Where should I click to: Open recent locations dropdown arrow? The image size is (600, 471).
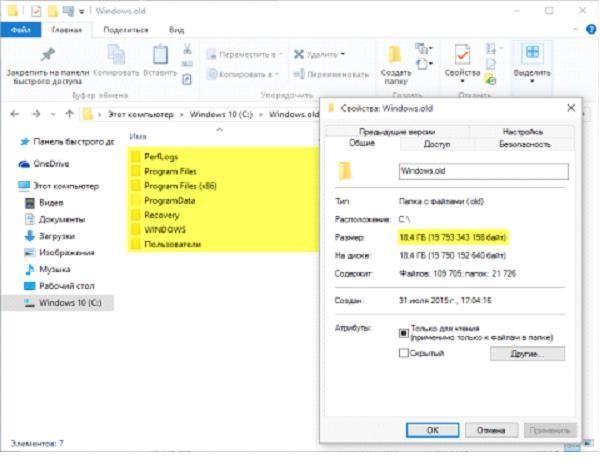coord(53,114)
